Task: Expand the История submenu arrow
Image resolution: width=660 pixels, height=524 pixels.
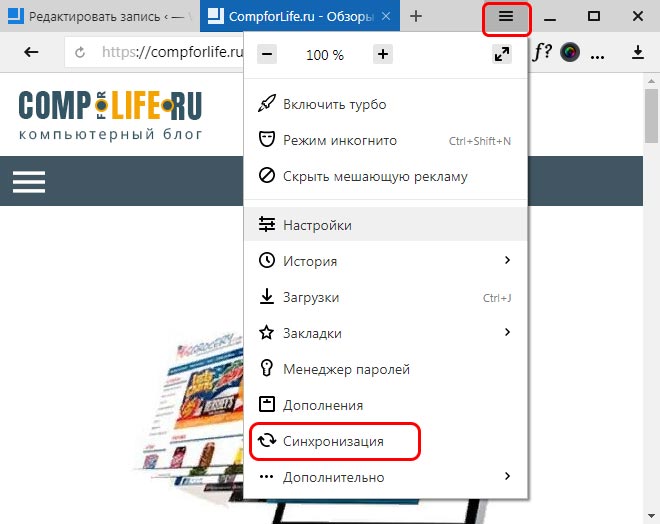Action: tap(507, 261)
